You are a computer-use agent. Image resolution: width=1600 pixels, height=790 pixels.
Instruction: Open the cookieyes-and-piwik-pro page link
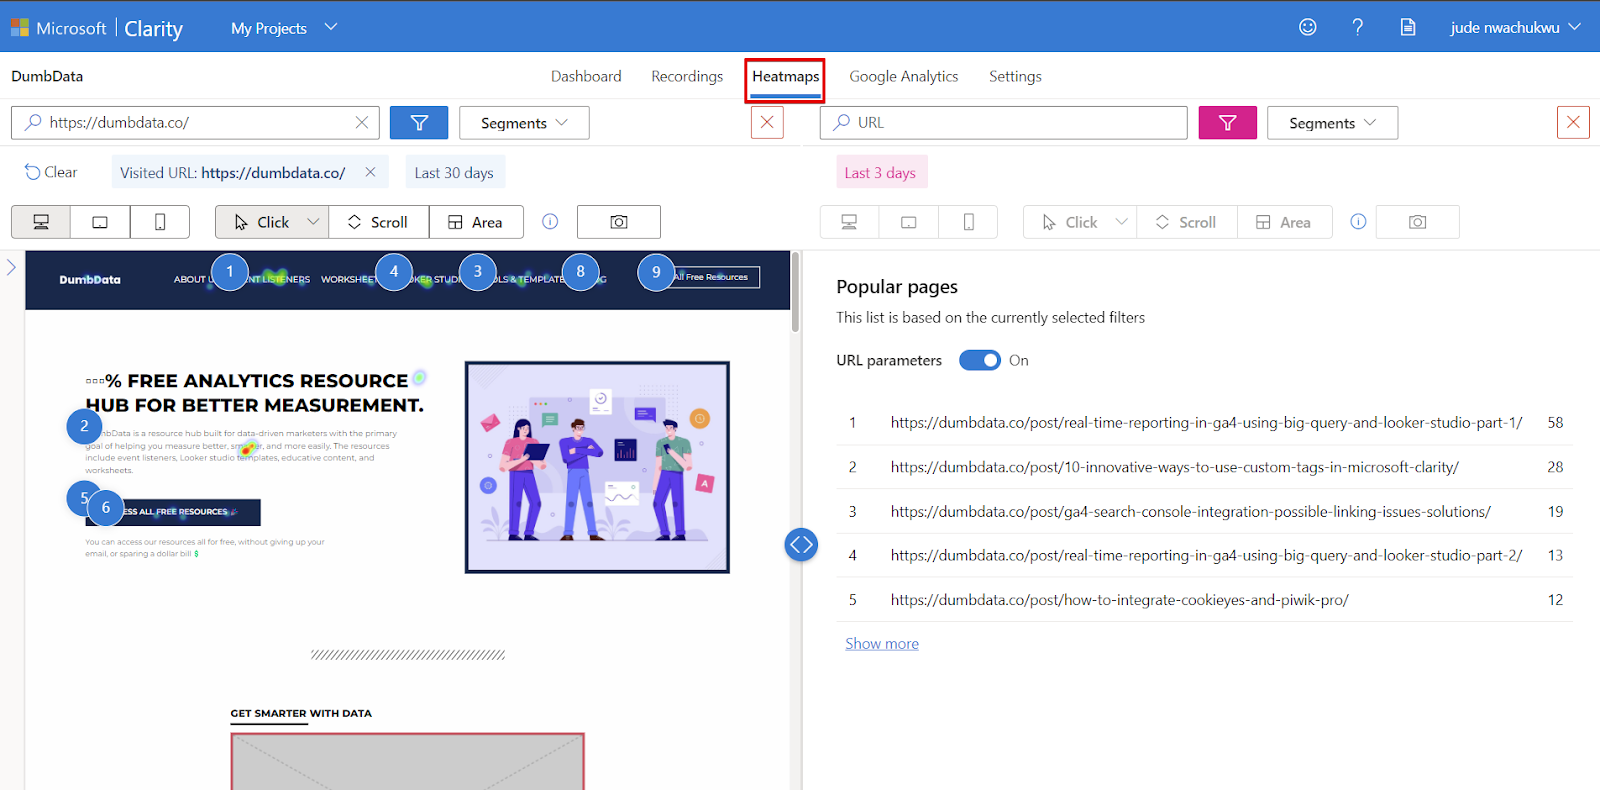1120,600
